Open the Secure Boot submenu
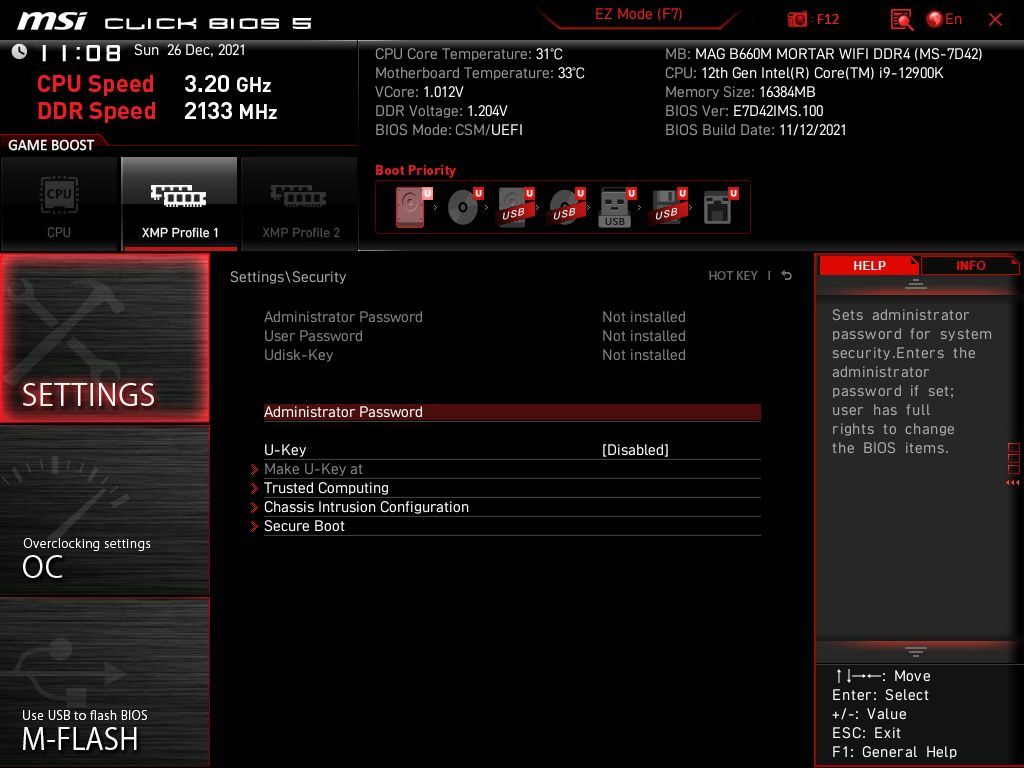Image resolution: width=1024 pixels, height=768 pixels. pyautogui.click(x=304, y=526)
